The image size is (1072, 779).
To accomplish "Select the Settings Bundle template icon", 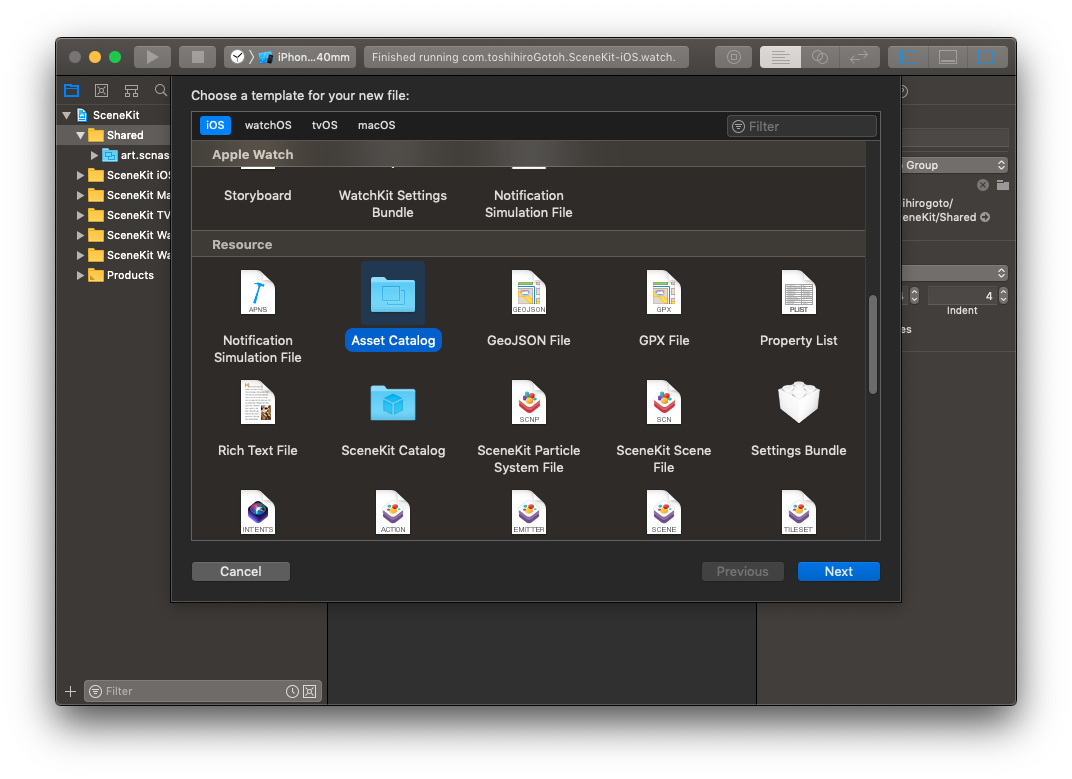I will (798, 402).
